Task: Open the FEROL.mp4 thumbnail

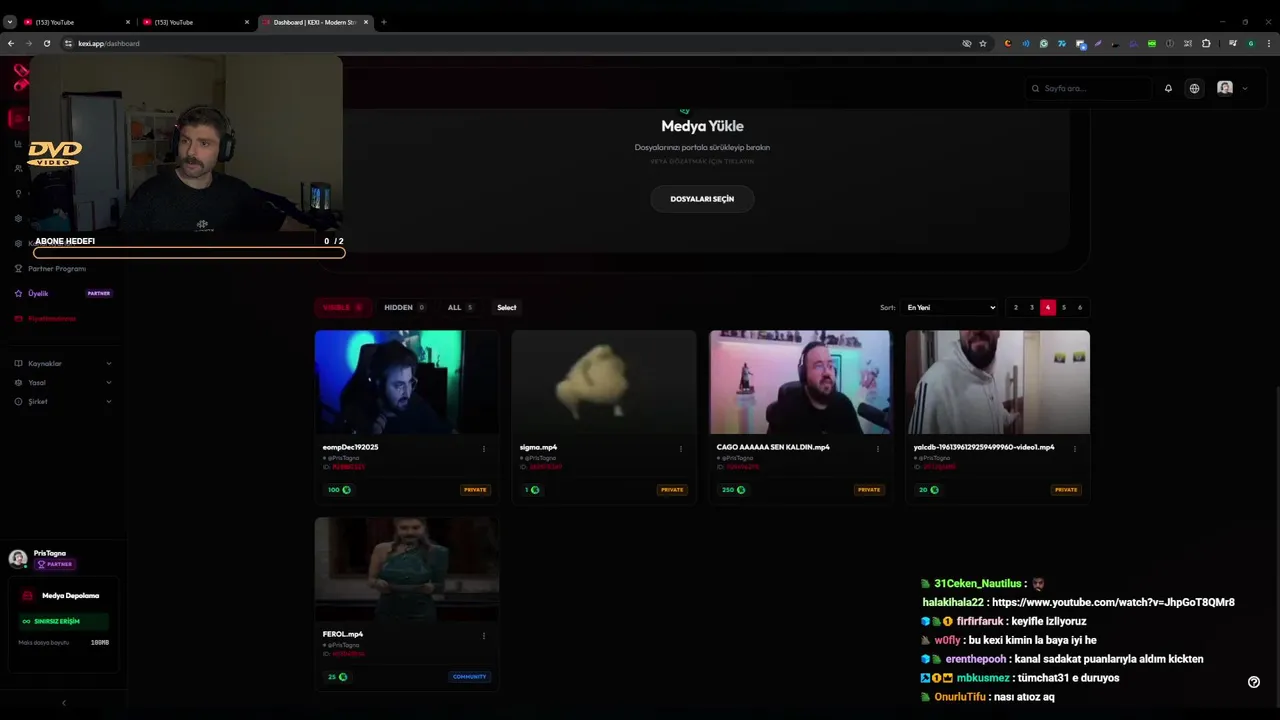Action: coord(406,569)
